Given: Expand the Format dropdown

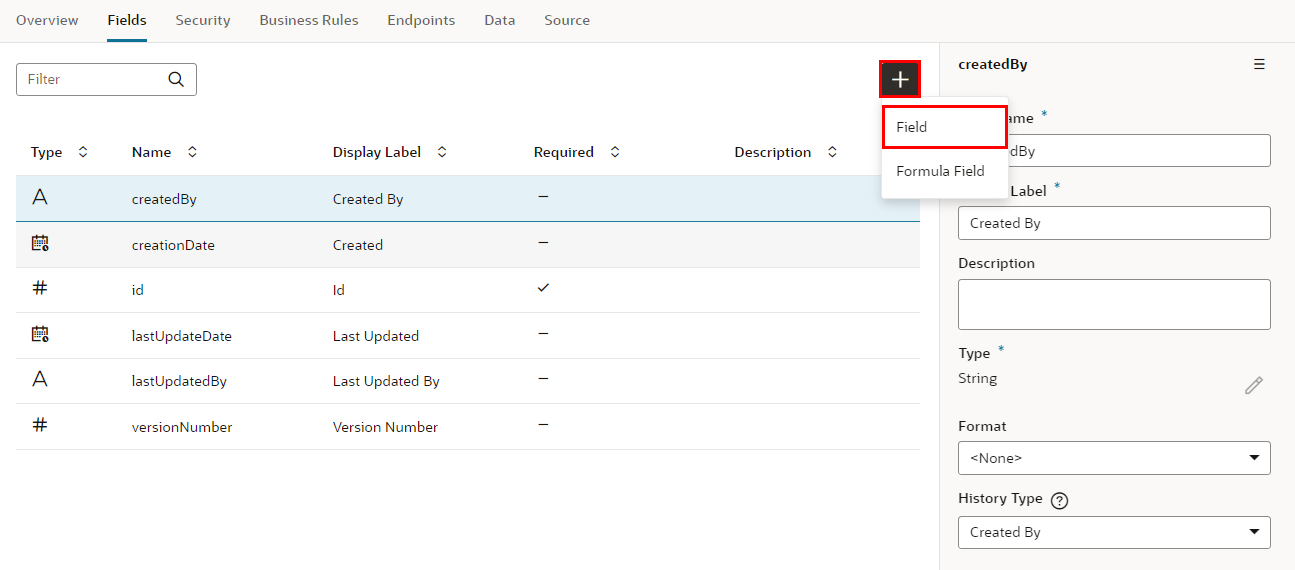Looking at the screenshot, I should (1114, 458).
